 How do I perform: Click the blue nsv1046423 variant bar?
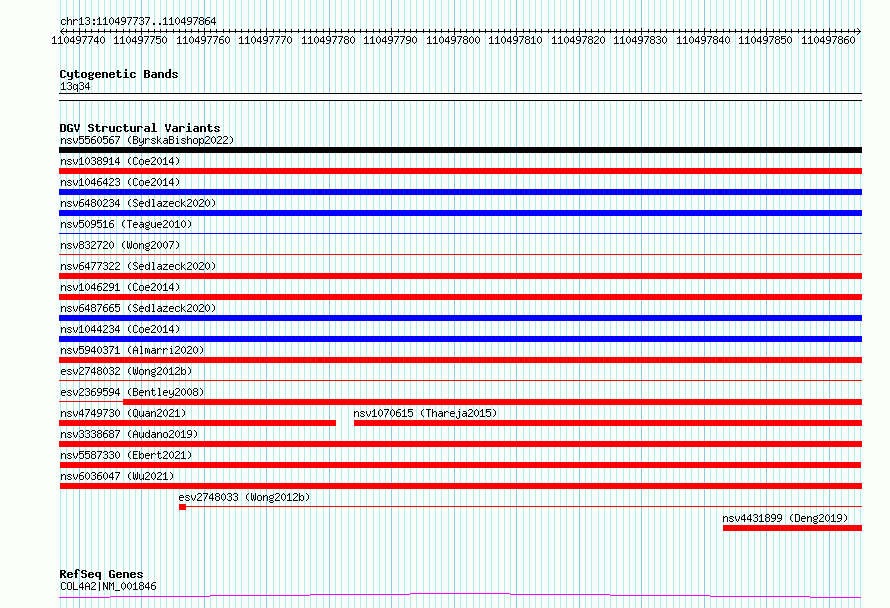pyautogui.click(x=460, y=192)
